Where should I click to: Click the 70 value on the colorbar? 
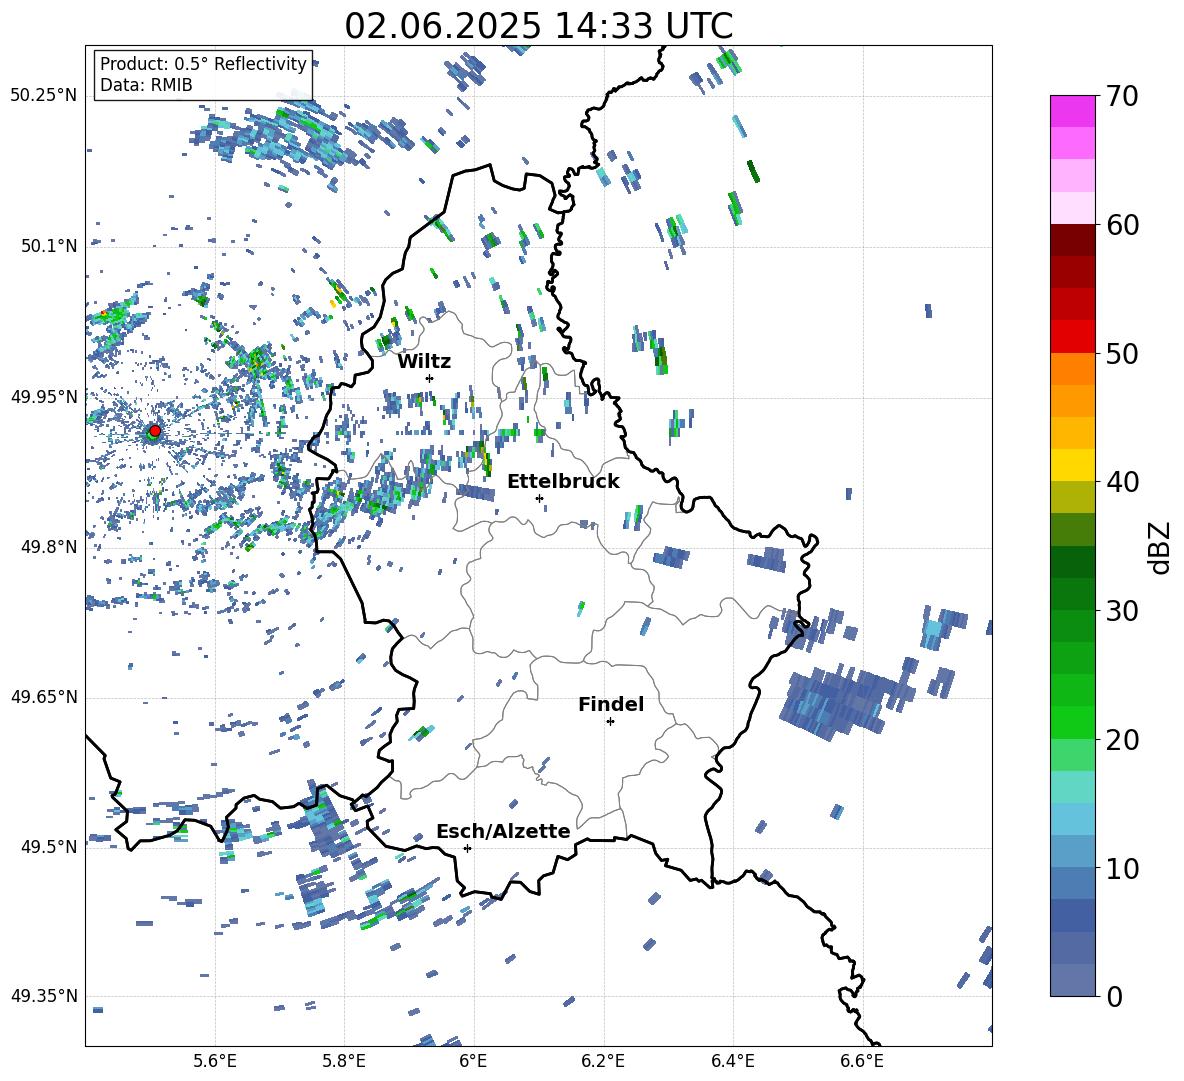(1122, 97)
